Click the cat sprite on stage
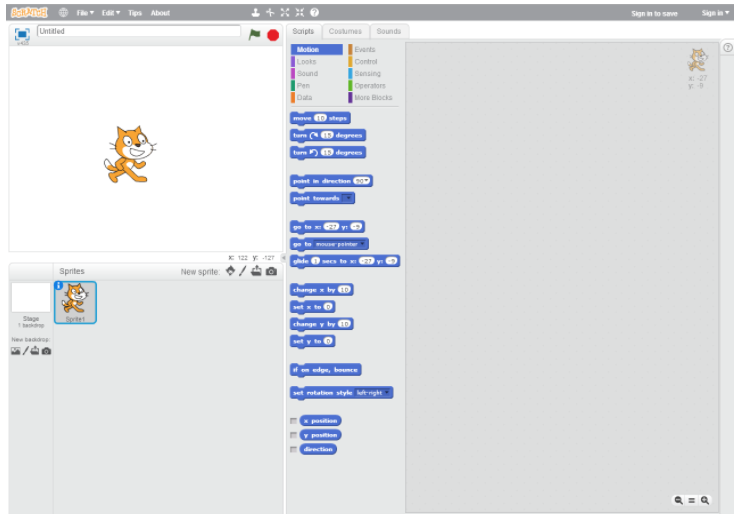Screen dimensions: 738x522 (129, 154)
